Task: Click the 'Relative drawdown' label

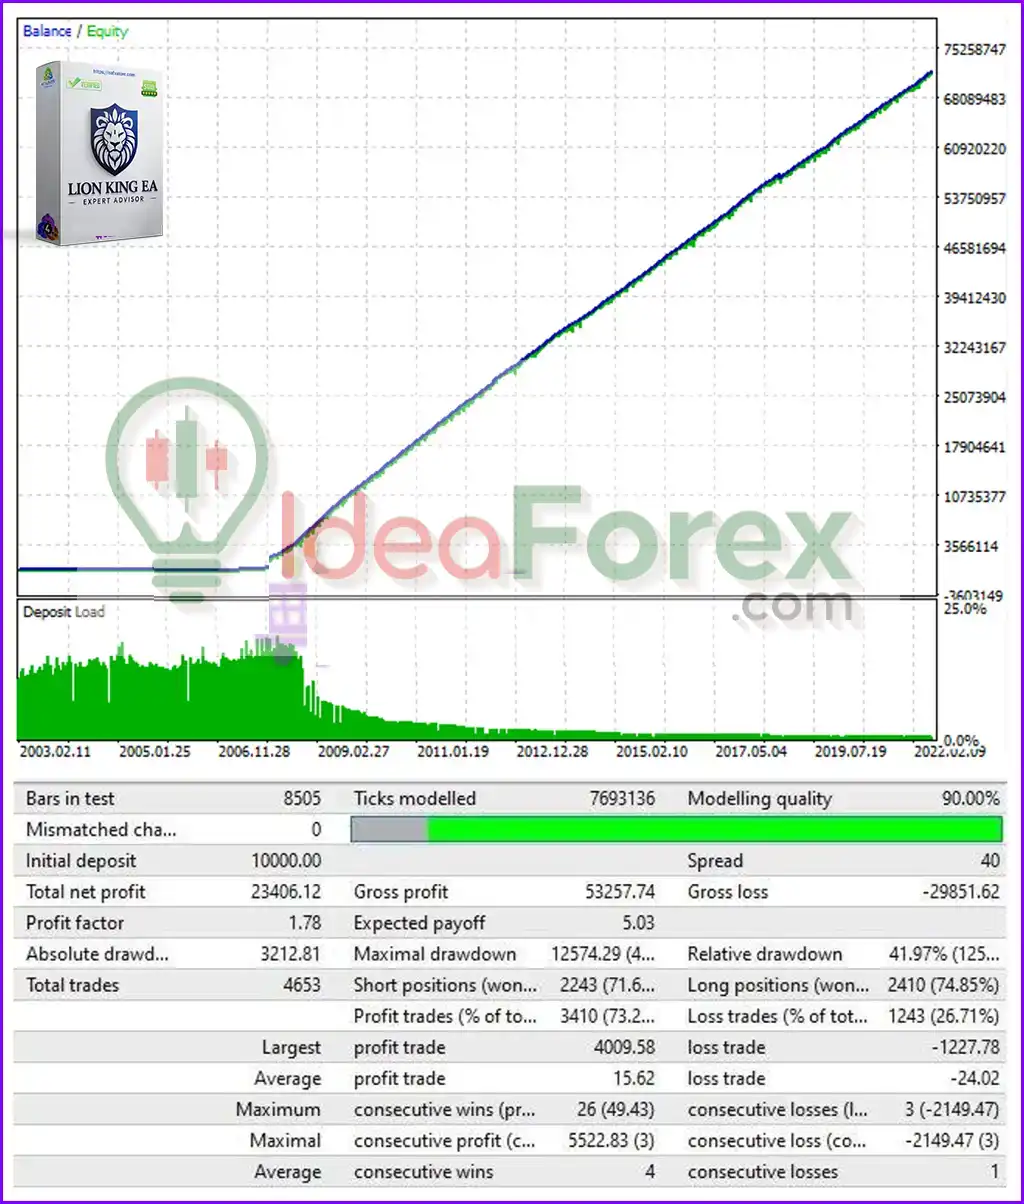Action: 765,953
